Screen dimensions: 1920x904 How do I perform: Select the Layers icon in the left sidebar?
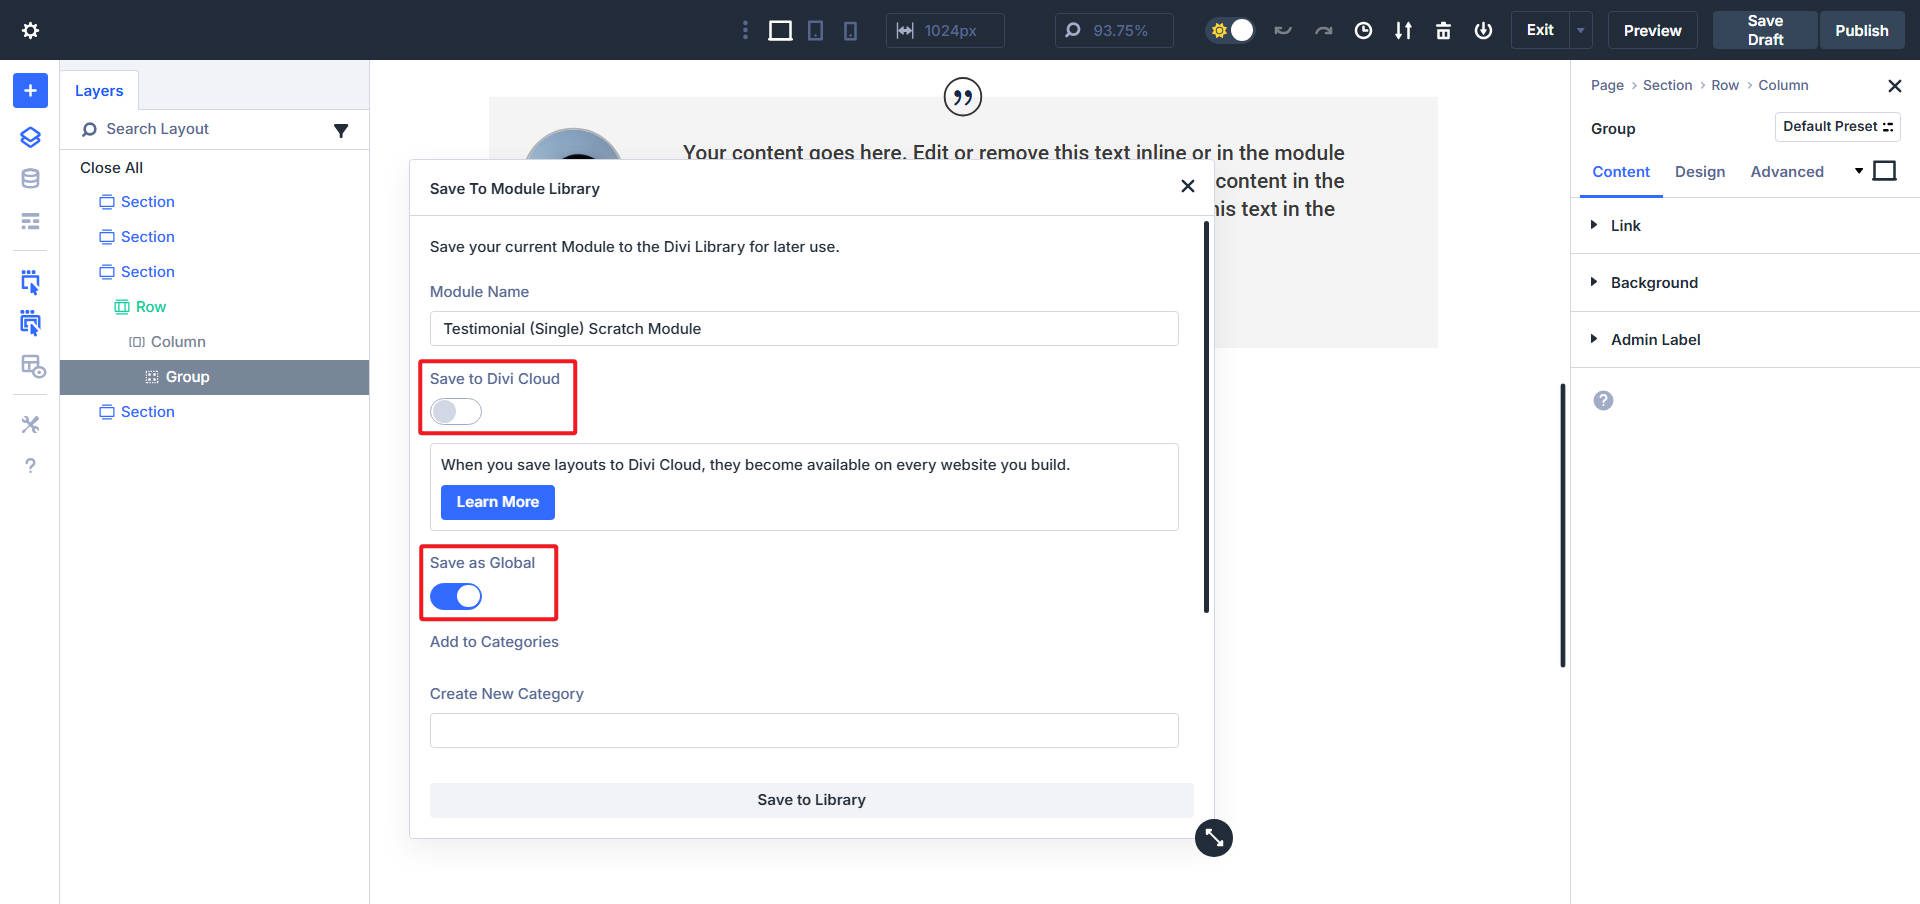click(x=29, y=137)
